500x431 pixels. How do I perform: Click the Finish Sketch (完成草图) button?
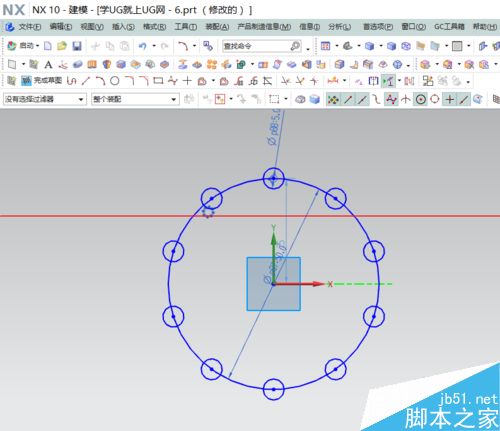pos(42,80)
